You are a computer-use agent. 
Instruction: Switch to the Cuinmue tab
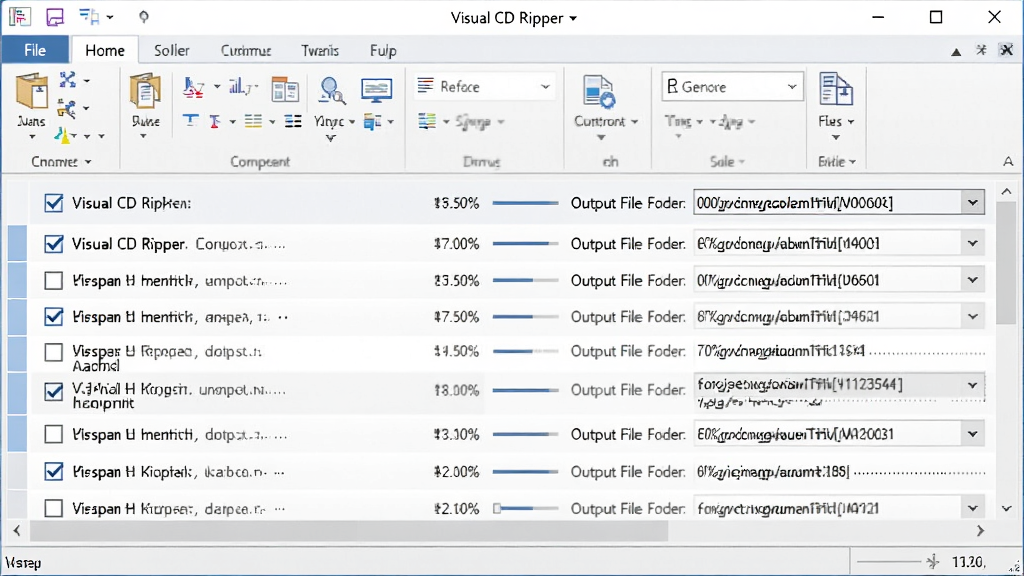(x=246, y=50)
